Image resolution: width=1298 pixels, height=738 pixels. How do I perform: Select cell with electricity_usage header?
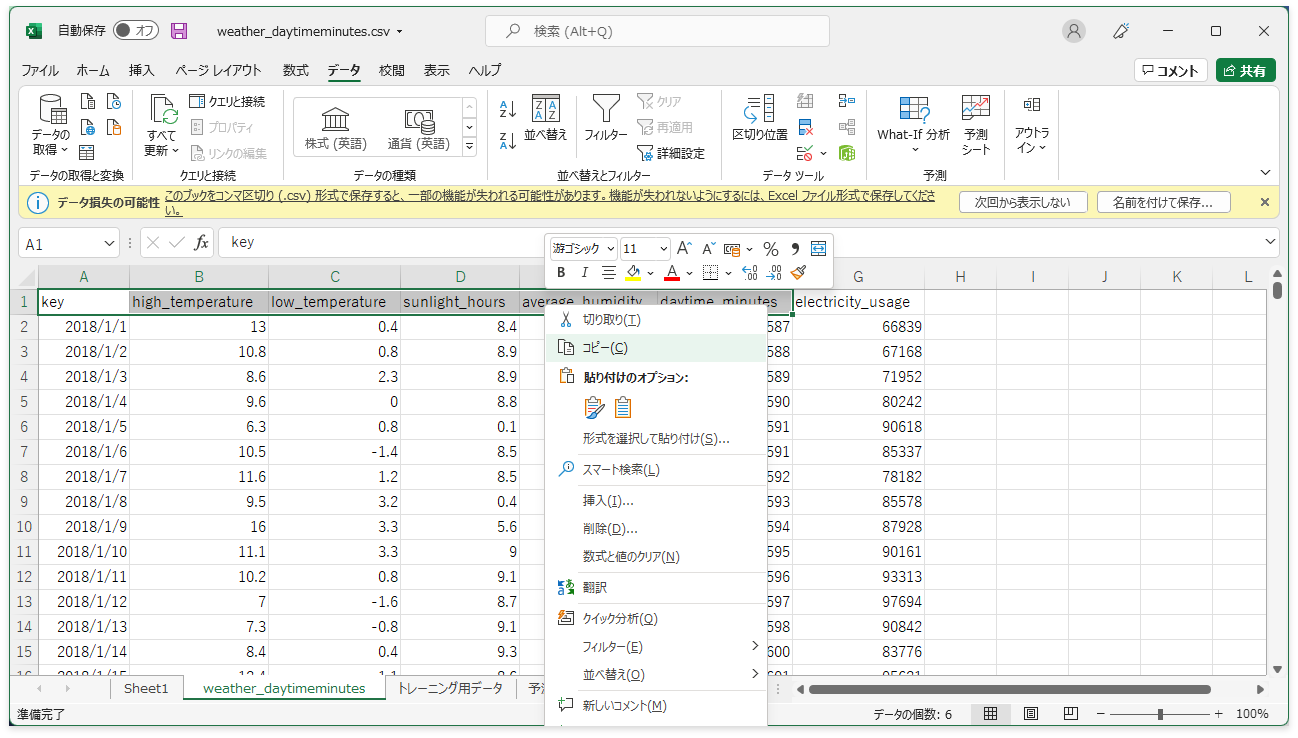click(858, 302)
